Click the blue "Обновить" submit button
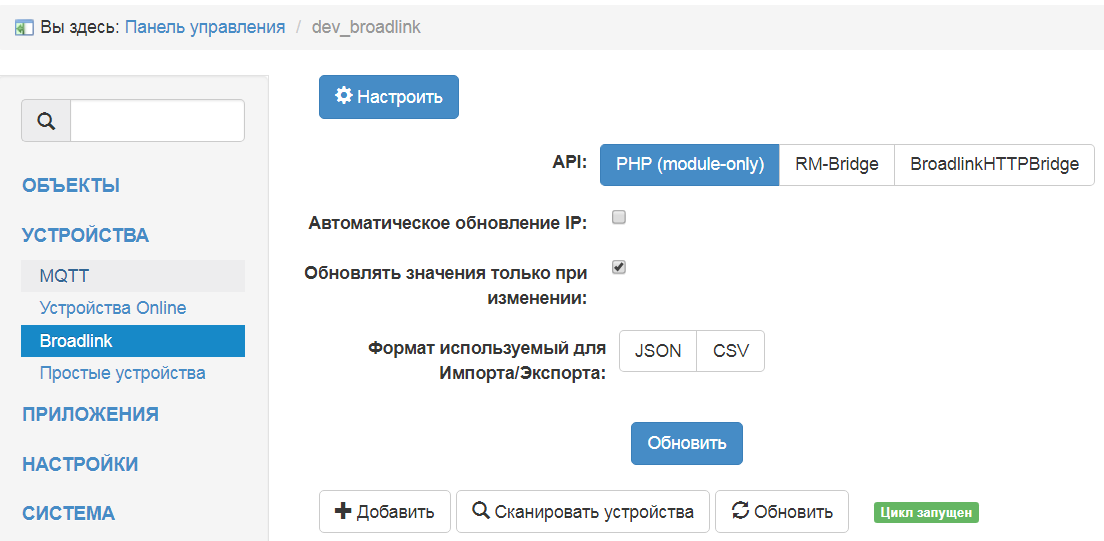 click(x=686, y=443)
